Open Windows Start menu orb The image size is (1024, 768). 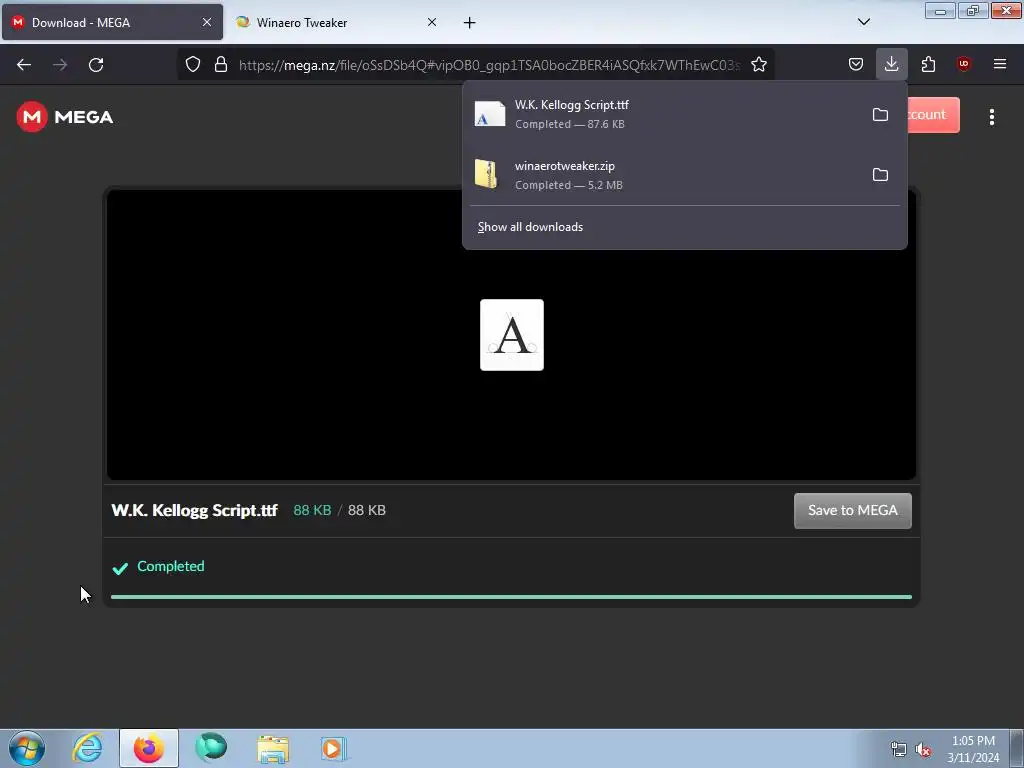[27, 748]
